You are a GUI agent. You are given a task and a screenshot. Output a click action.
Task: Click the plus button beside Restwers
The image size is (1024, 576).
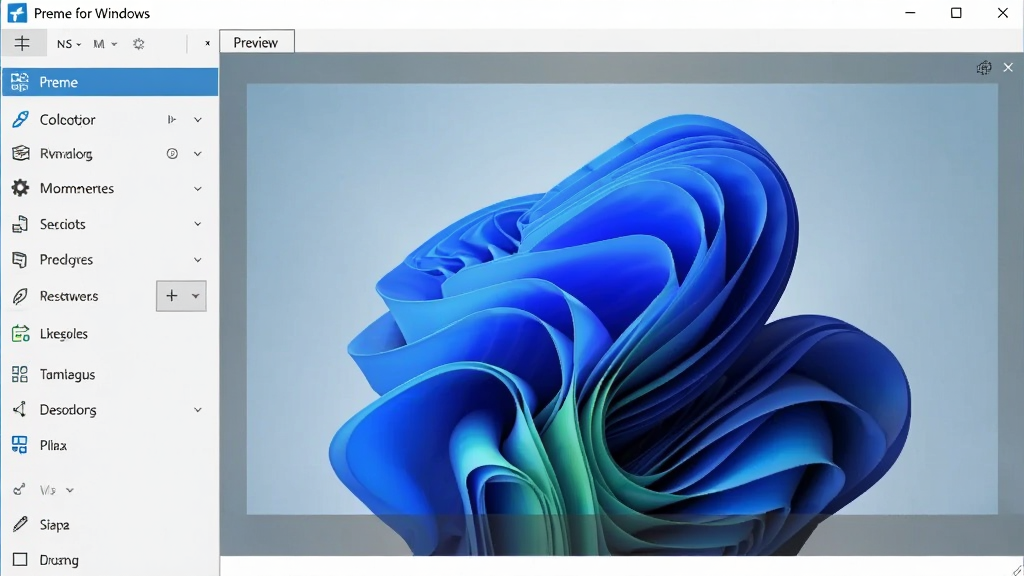171,296
